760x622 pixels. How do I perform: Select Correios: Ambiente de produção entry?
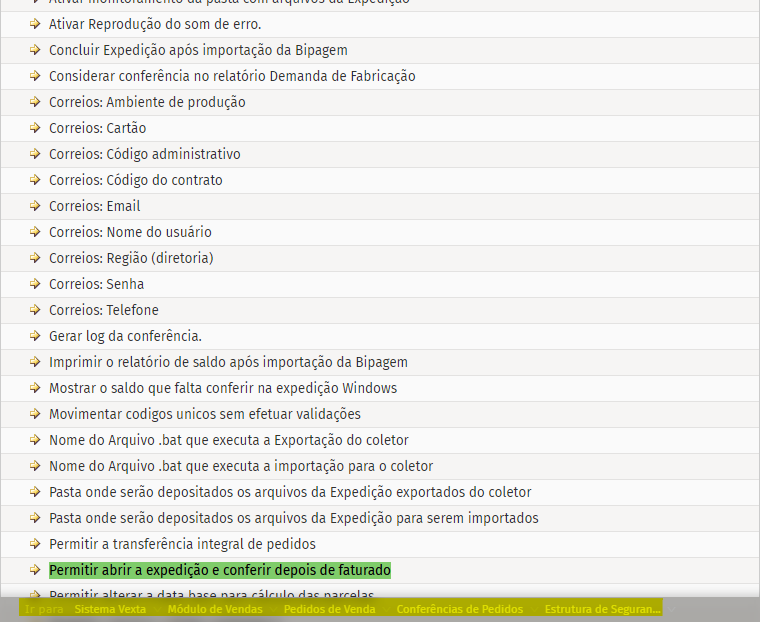pyautogui.click(x=147, y=102)
